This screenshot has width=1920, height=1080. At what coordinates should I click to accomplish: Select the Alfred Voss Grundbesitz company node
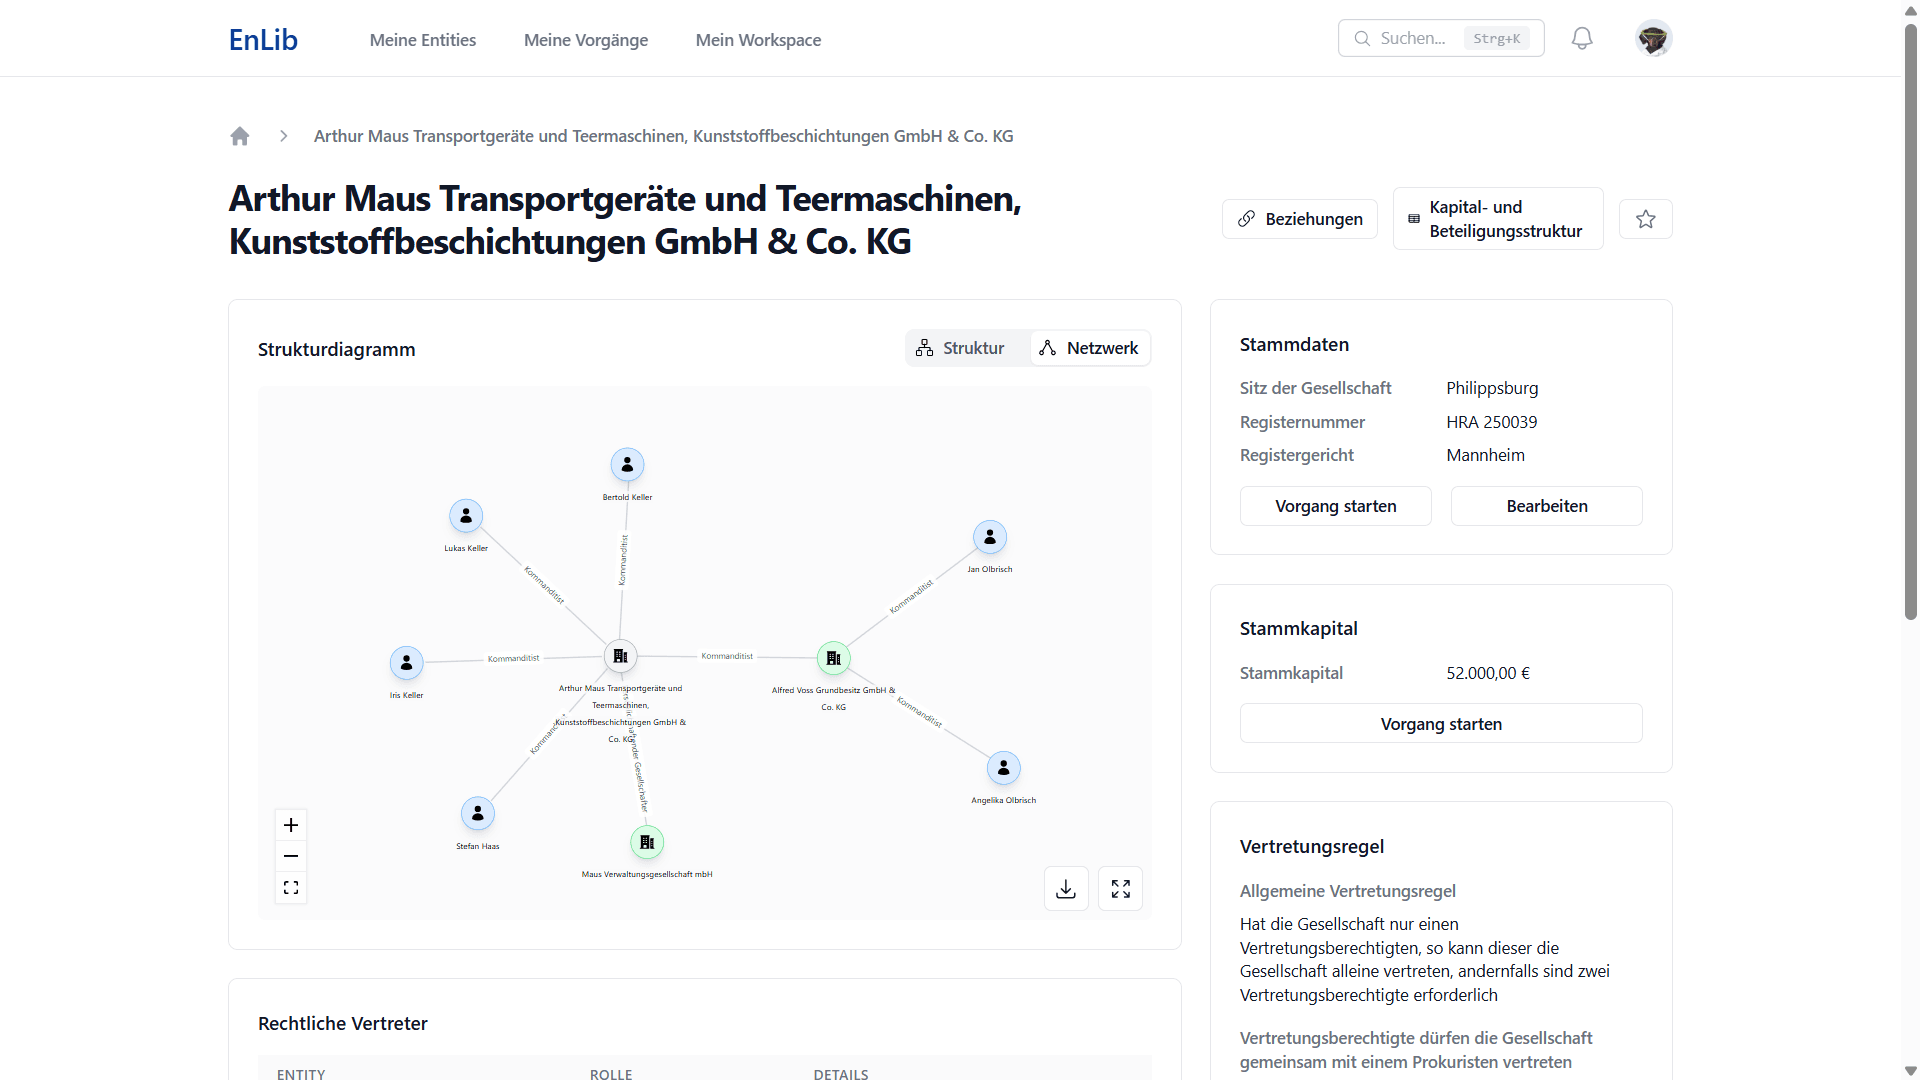pos(834,658)
